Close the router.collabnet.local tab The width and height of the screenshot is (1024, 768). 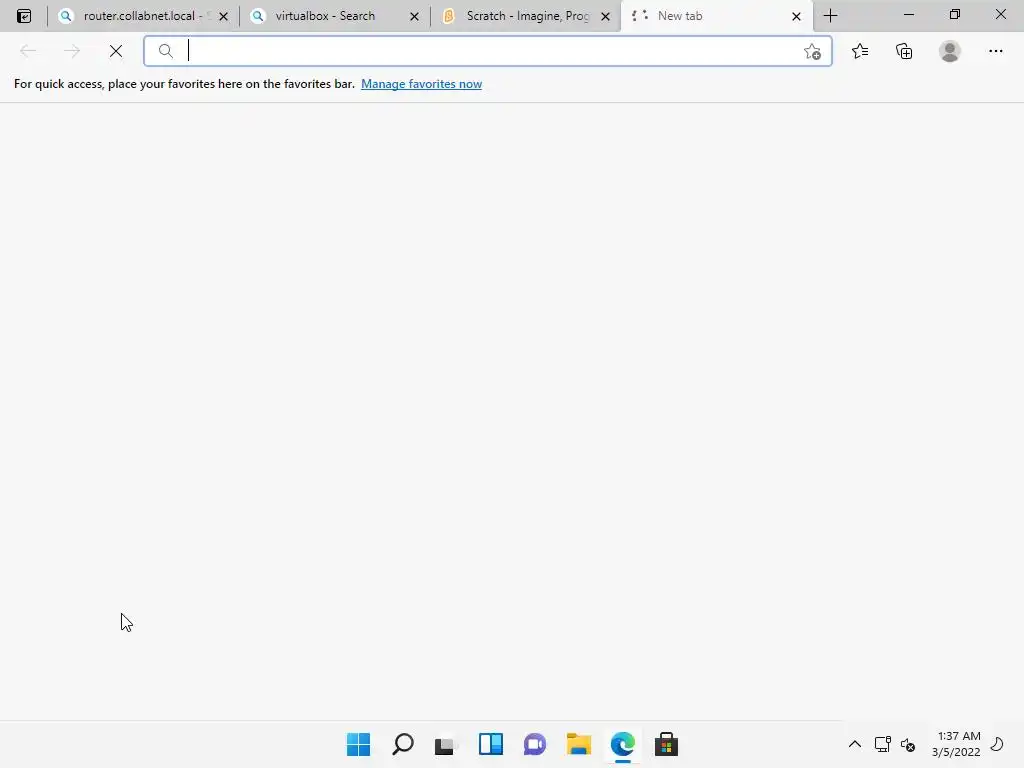pos(223,16)
